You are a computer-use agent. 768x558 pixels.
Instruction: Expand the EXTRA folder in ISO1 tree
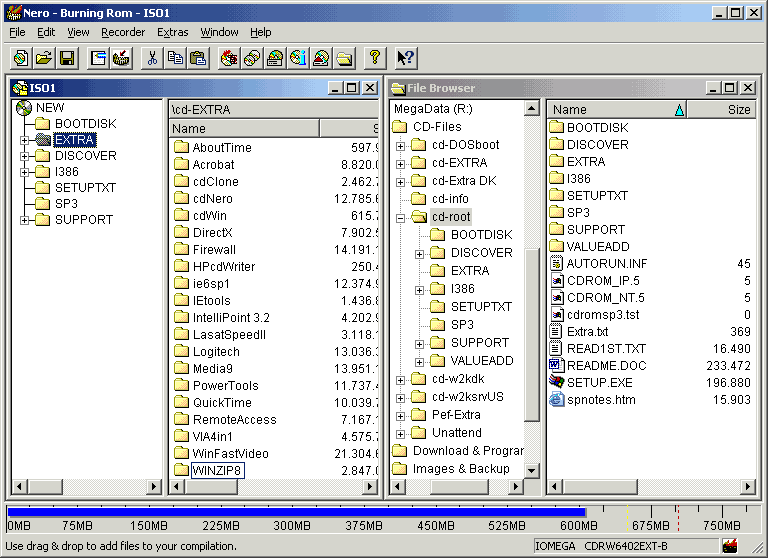coord(24,140)
